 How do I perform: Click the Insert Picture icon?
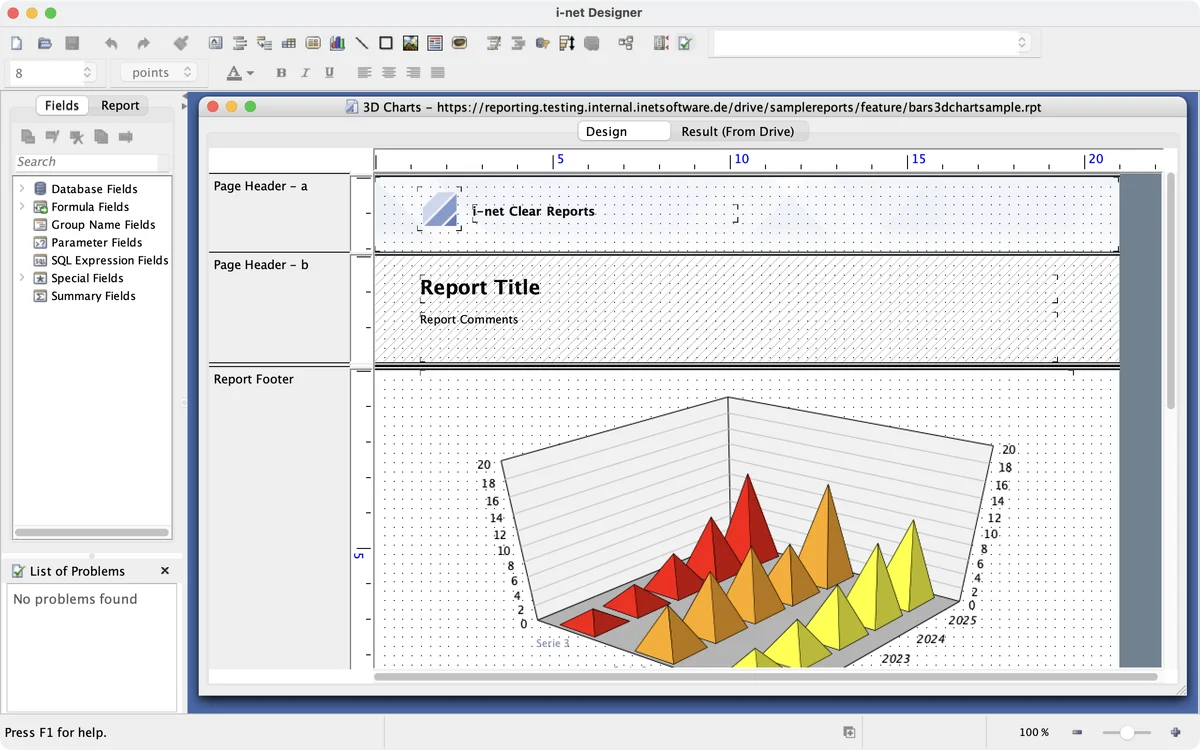coord(410,43)
